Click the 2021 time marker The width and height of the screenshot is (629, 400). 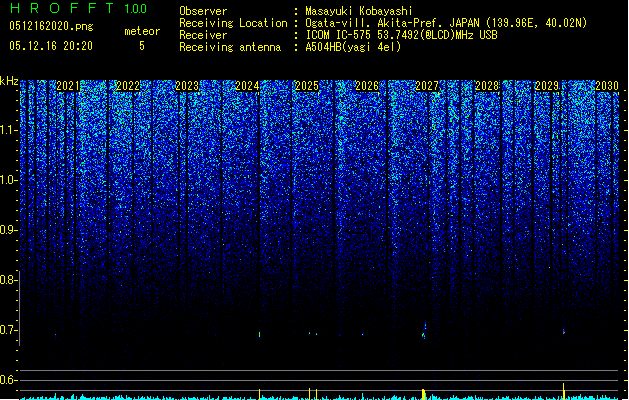(x=68, y=86)
